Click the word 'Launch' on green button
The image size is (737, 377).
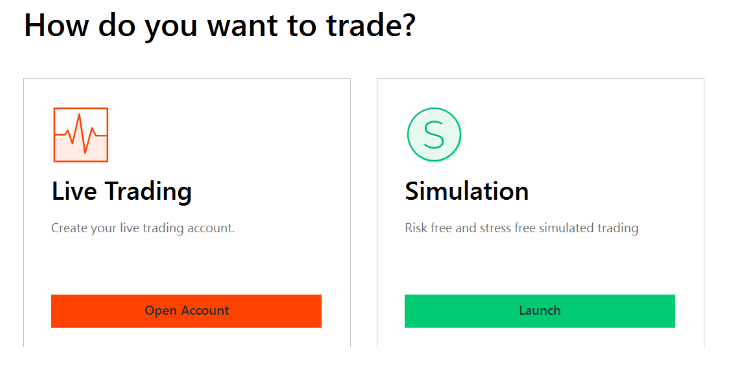tap(540, 311)
